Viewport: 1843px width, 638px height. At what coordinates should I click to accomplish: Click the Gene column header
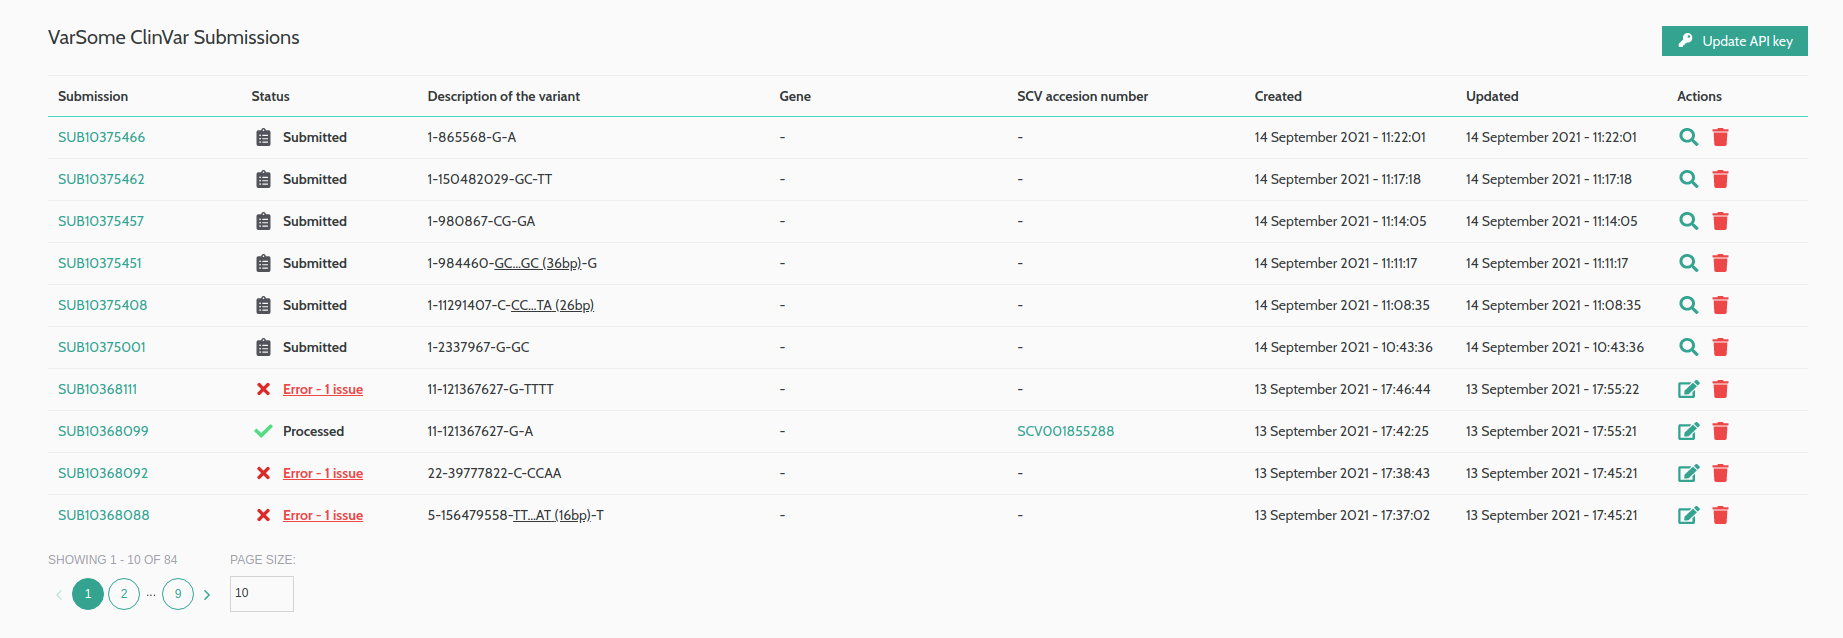click(x=795, y=96)
